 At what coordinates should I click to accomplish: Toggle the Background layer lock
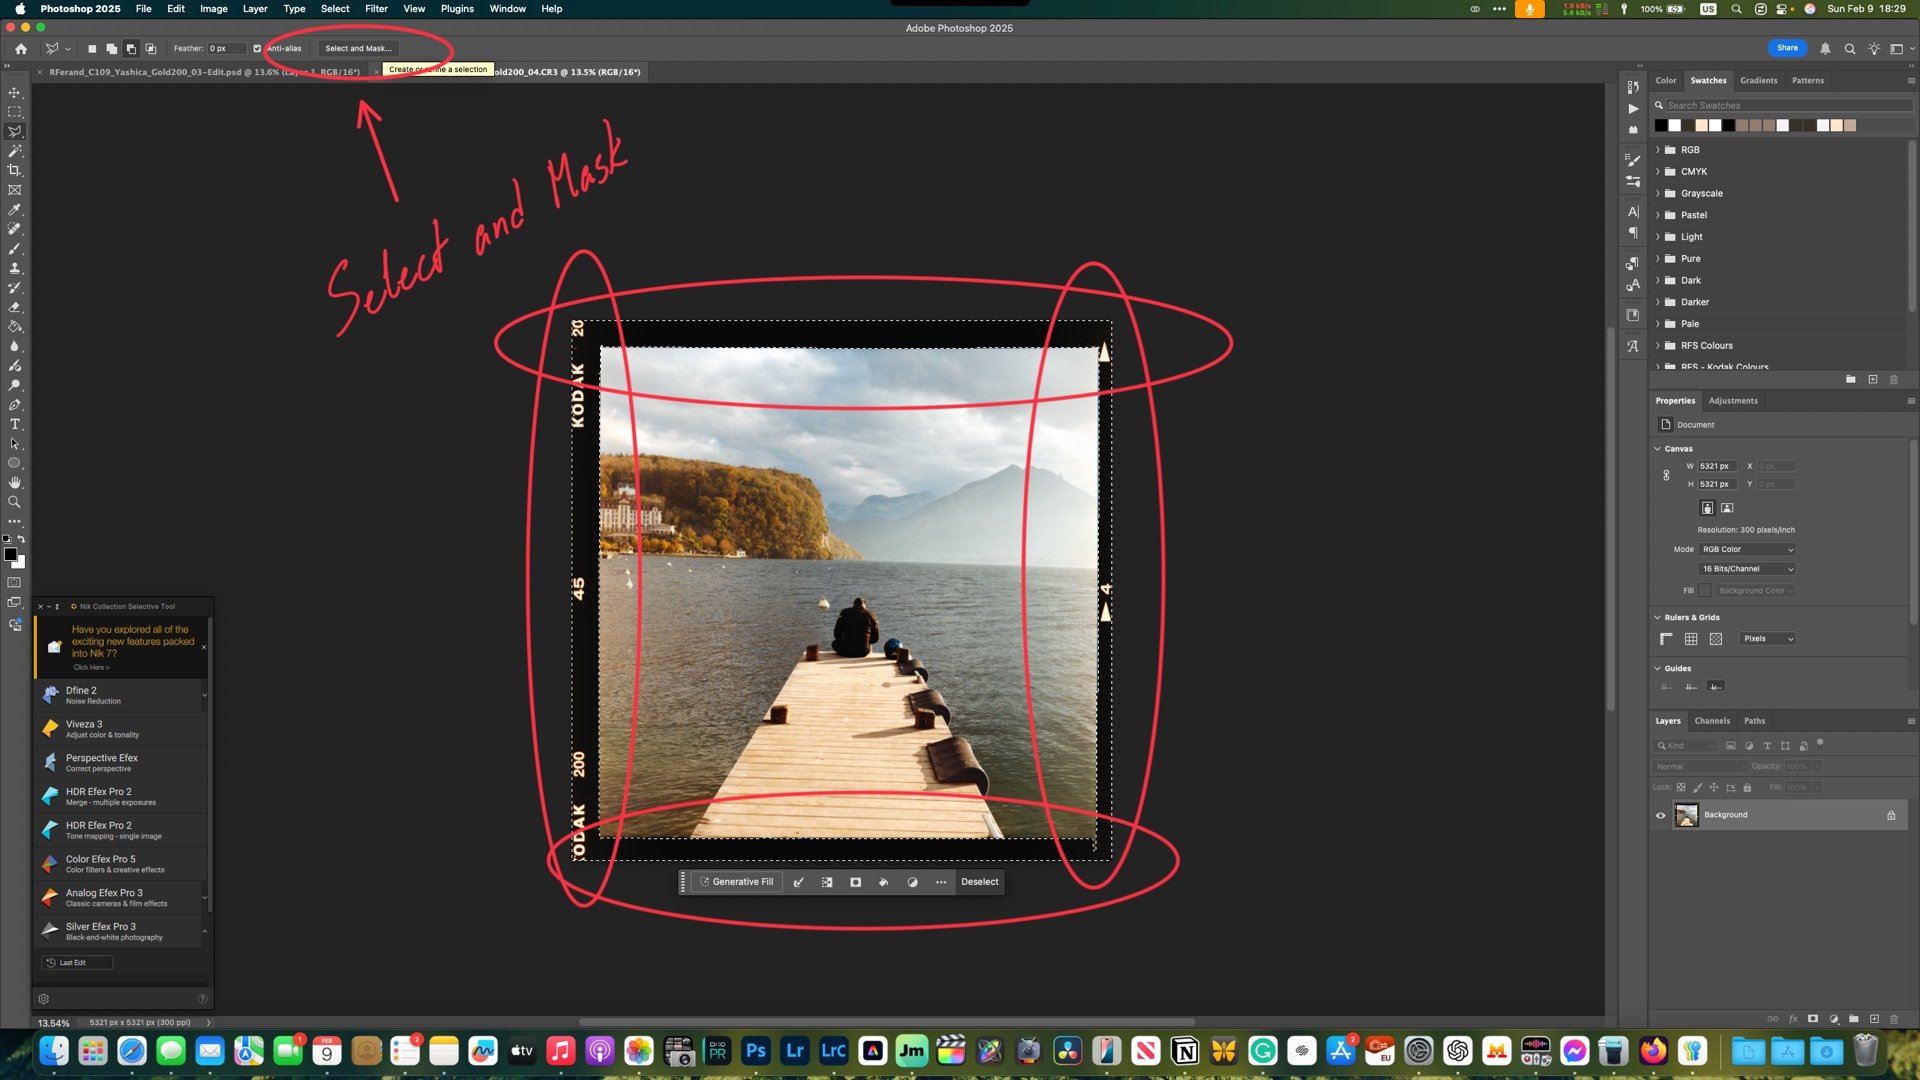point(1891,815)
